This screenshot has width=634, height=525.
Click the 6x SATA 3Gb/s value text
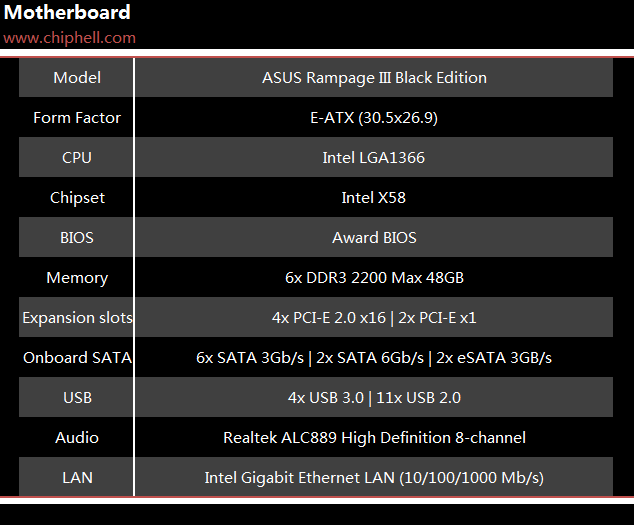click(x=250, y=358)
